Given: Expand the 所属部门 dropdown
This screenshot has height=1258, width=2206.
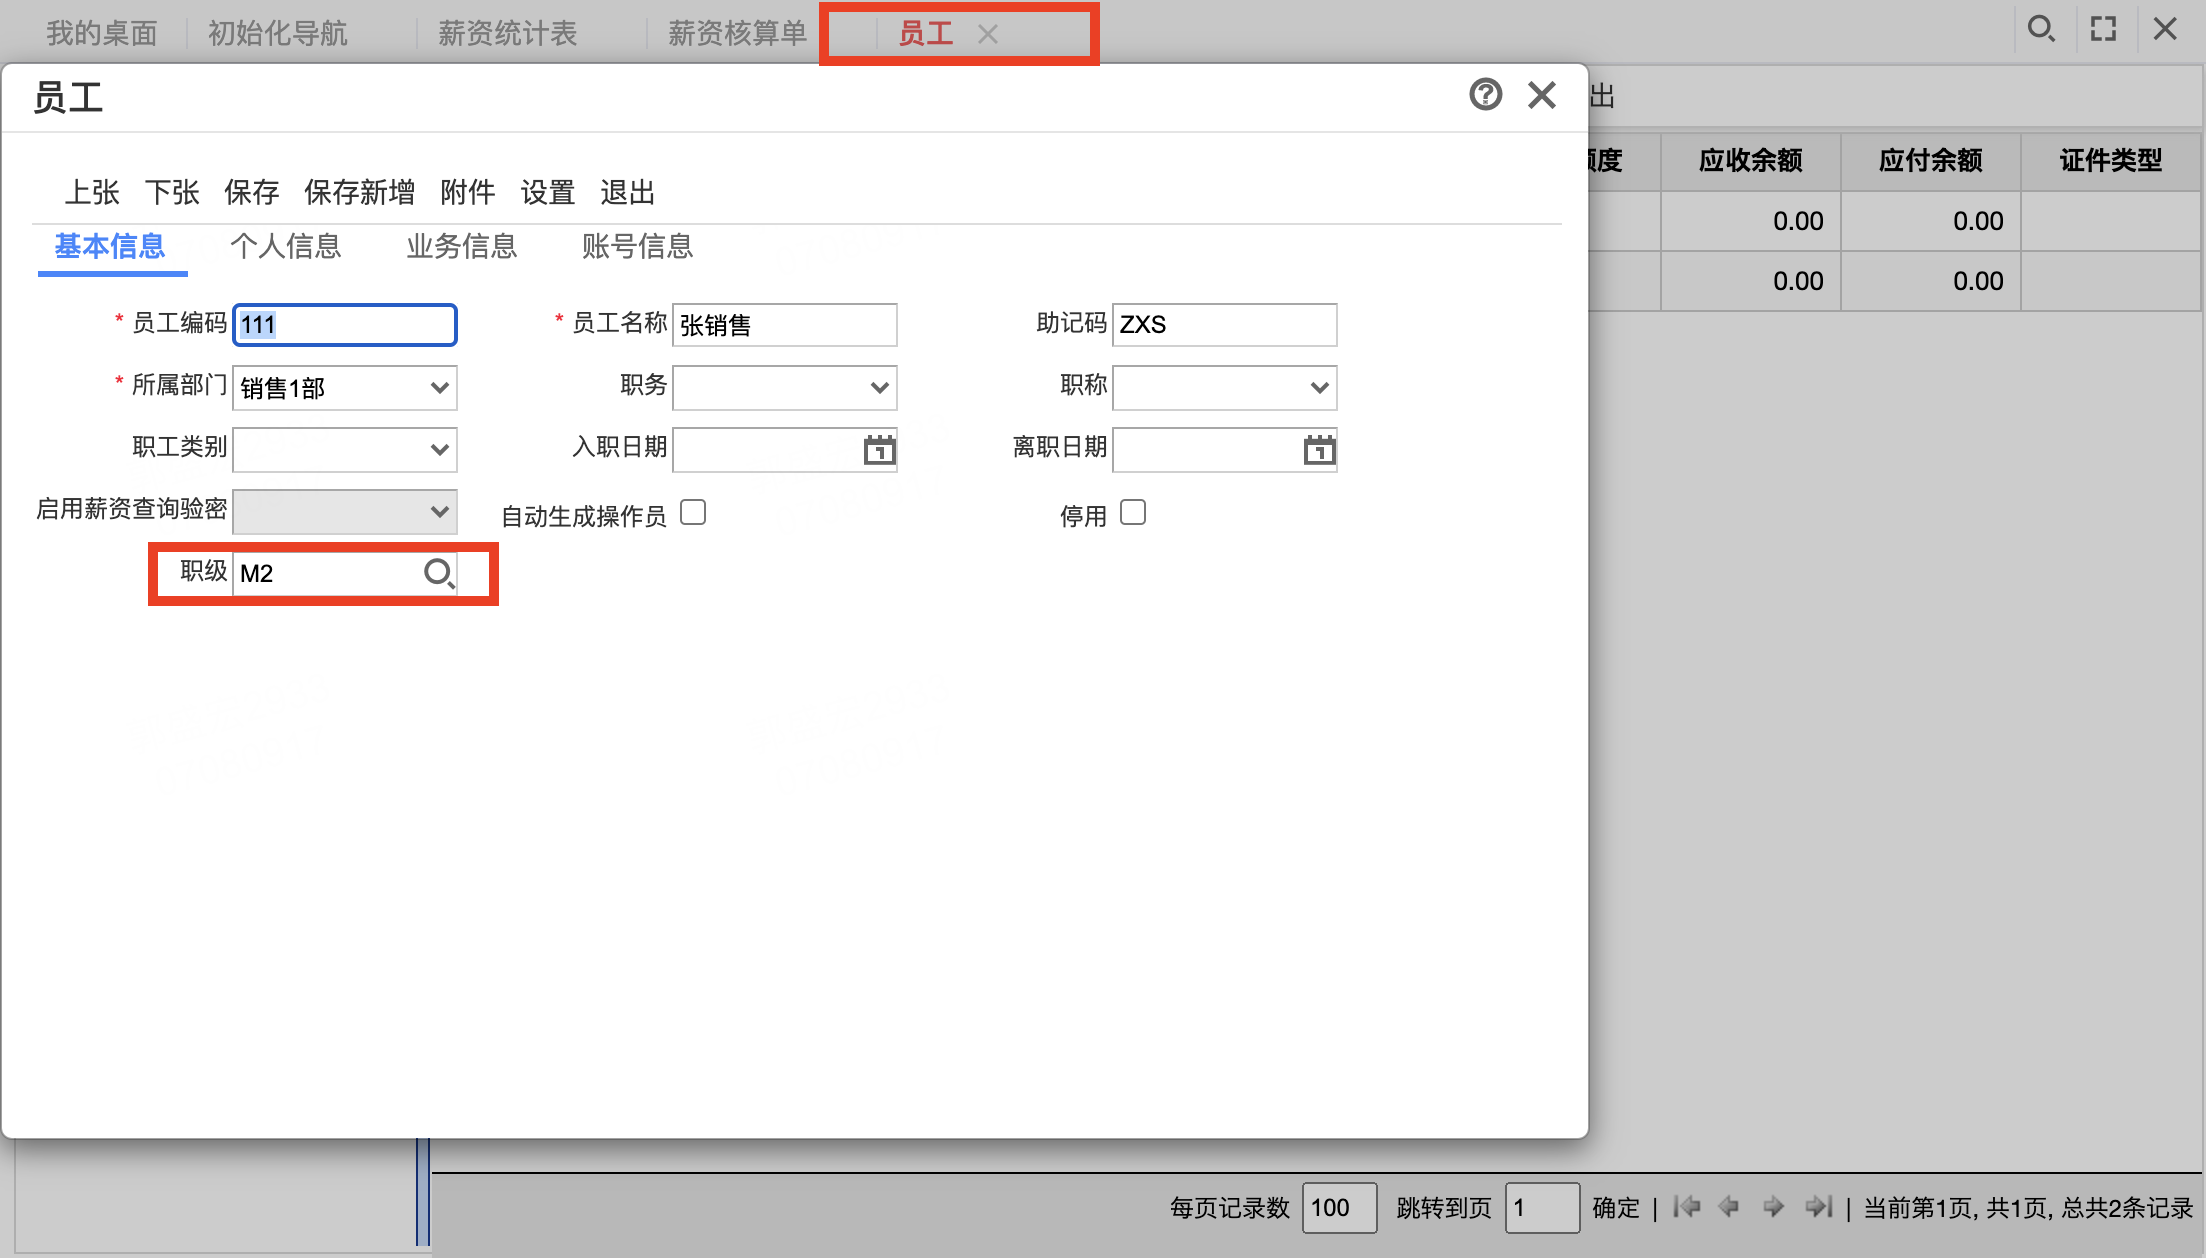Looking at the screenshot, I should (x=344, y=388).
